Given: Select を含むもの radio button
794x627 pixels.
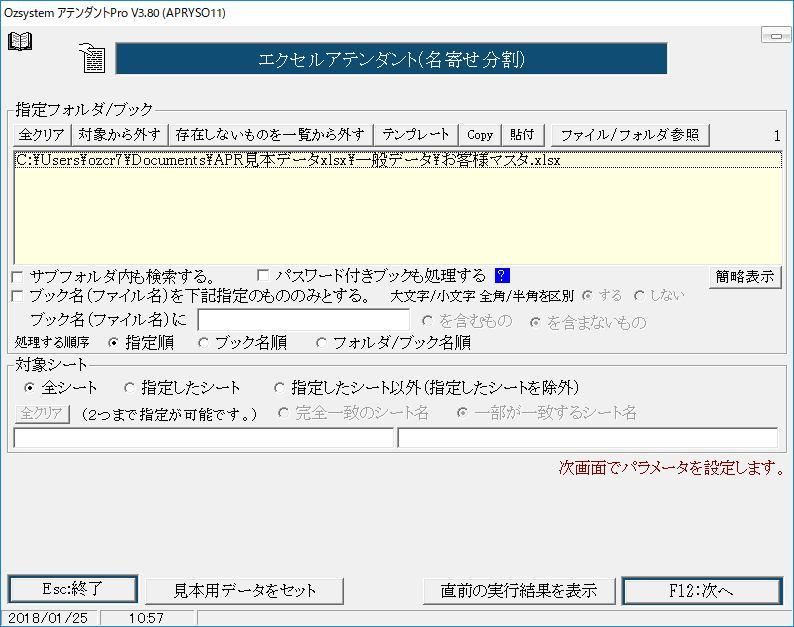Looking at the screenshot, I should coord(427,321).
